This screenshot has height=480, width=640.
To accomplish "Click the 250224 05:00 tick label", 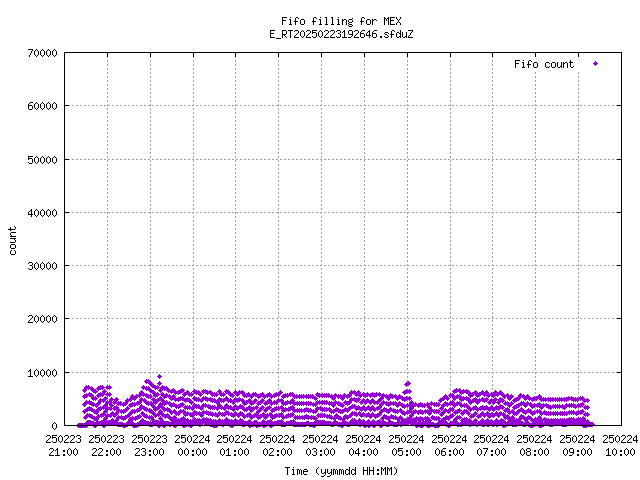I will tap(406, 446).
